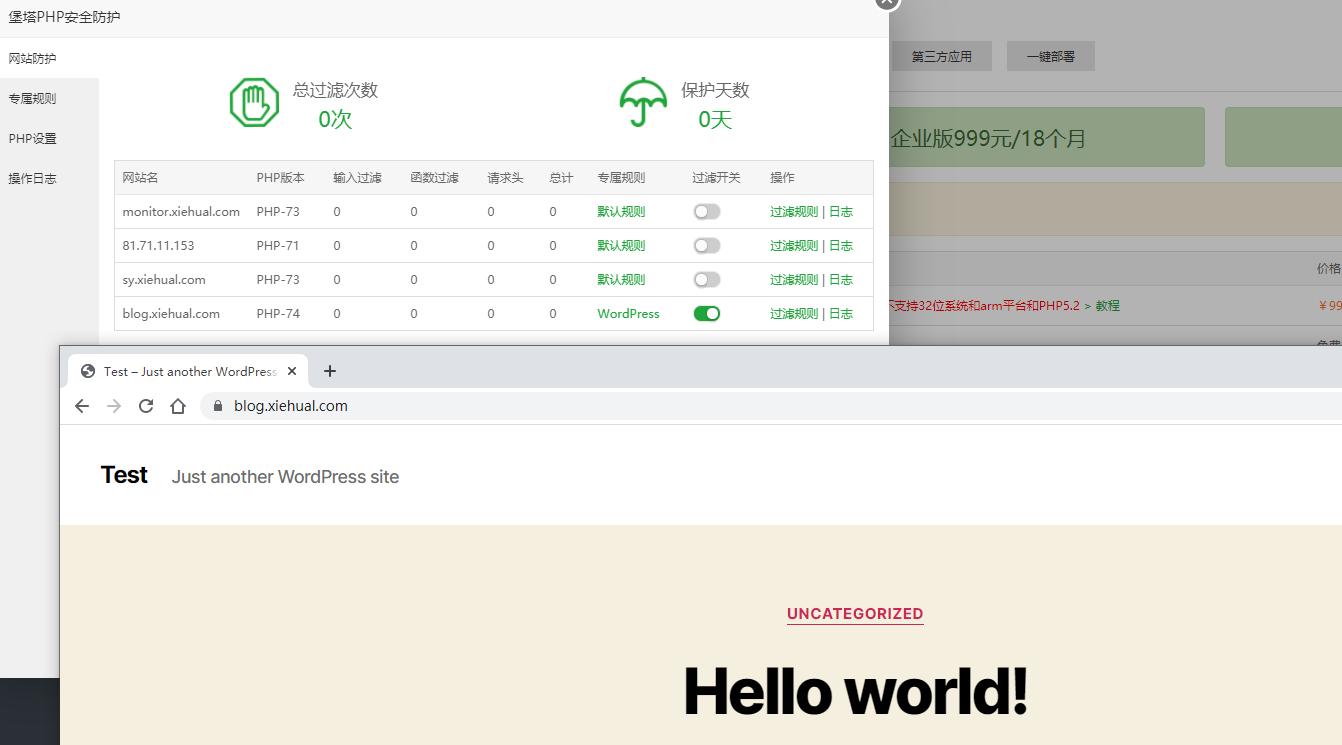Click 价格 column header in background
Screen dimensions: 1342x745
(1329, 269)
